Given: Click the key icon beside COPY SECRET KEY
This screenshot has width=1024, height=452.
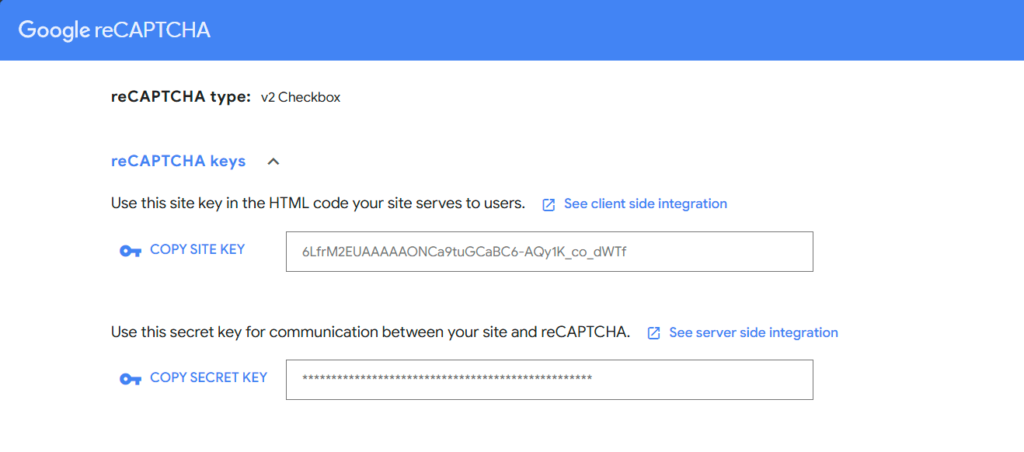Looking at the screenshot, I should (x=130, y=379).
